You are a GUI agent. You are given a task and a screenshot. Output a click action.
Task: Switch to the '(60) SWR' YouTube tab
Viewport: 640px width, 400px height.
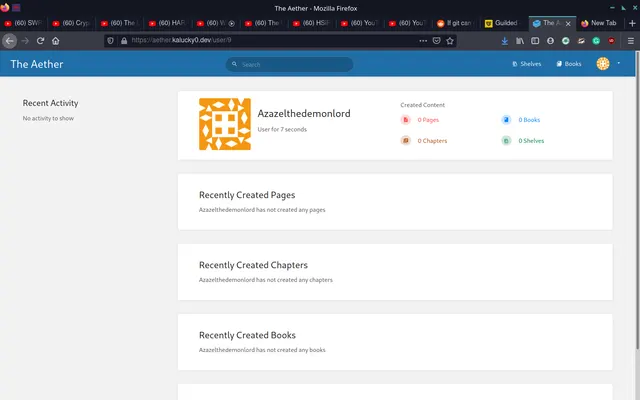24,23
